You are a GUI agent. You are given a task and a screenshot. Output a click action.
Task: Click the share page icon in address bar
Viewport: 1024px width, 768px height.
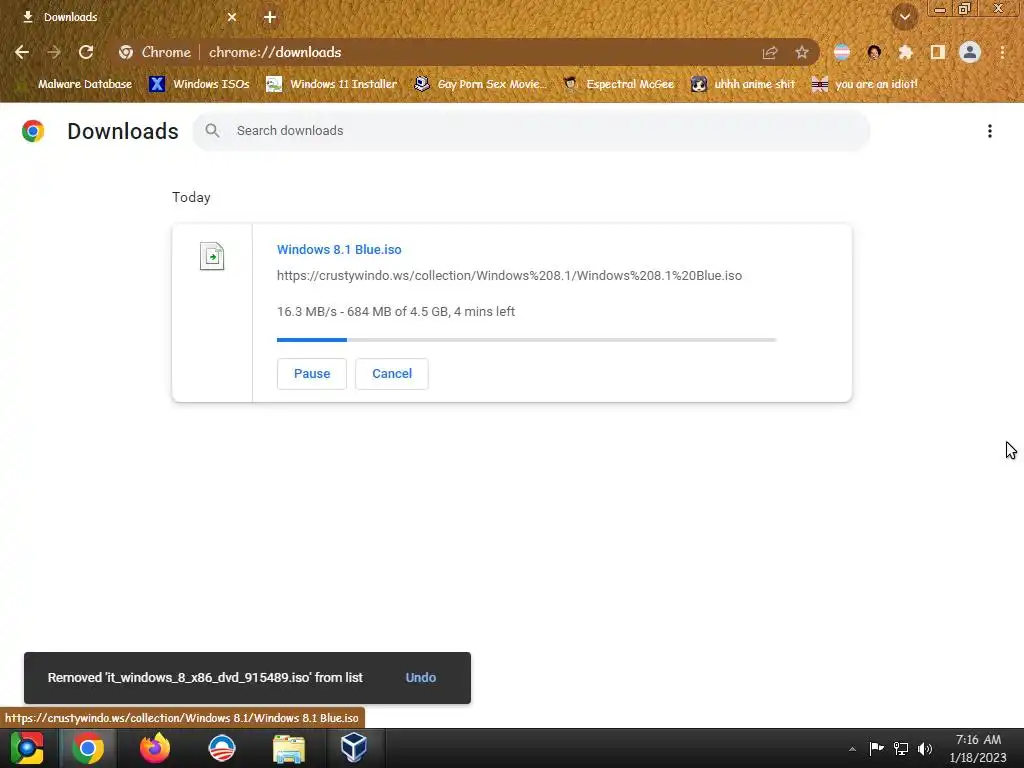tap(770, 52)
